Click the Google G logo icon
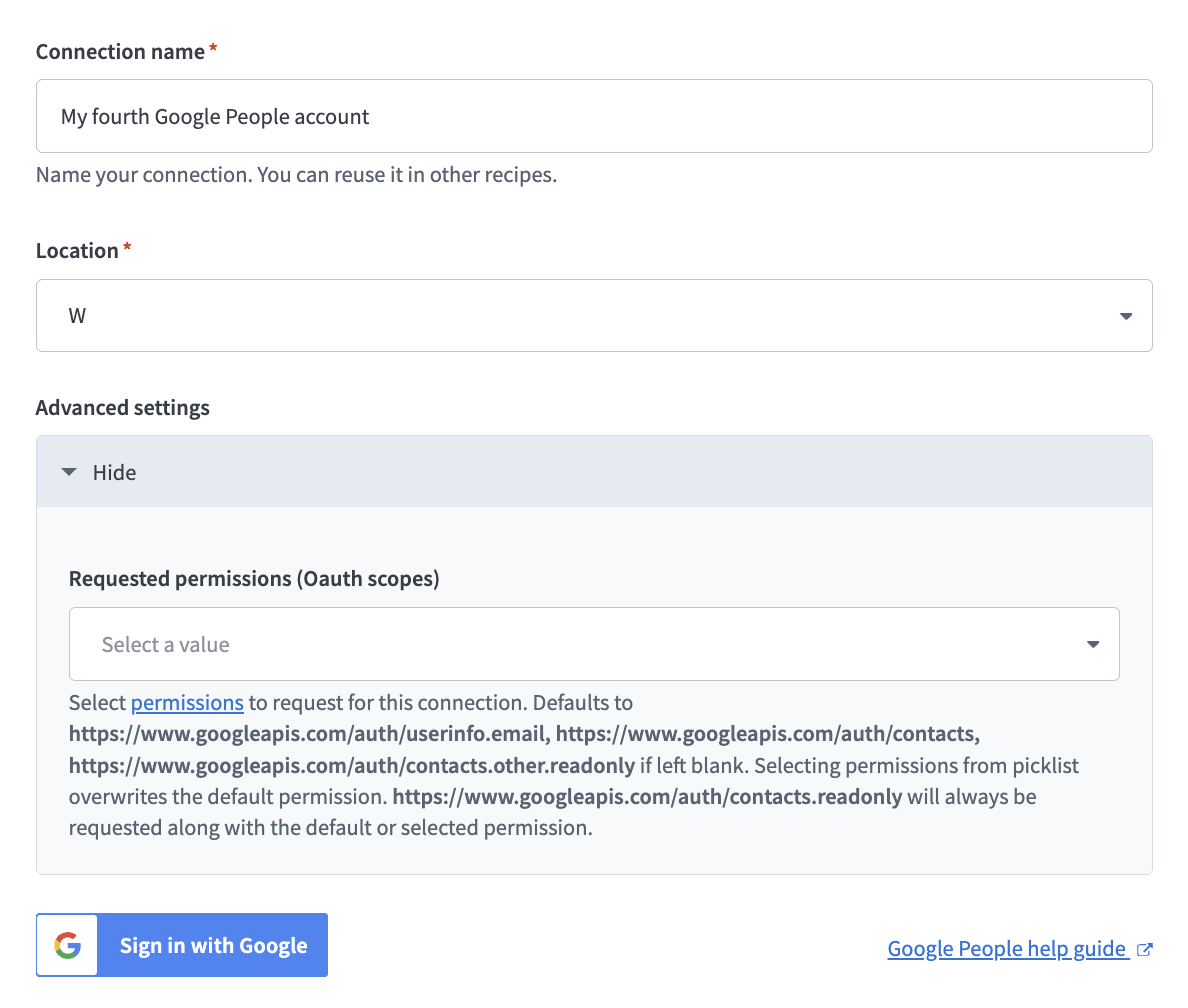Image resolution: width=1188 pixels, height=1008 pixels. pos(67,945)
